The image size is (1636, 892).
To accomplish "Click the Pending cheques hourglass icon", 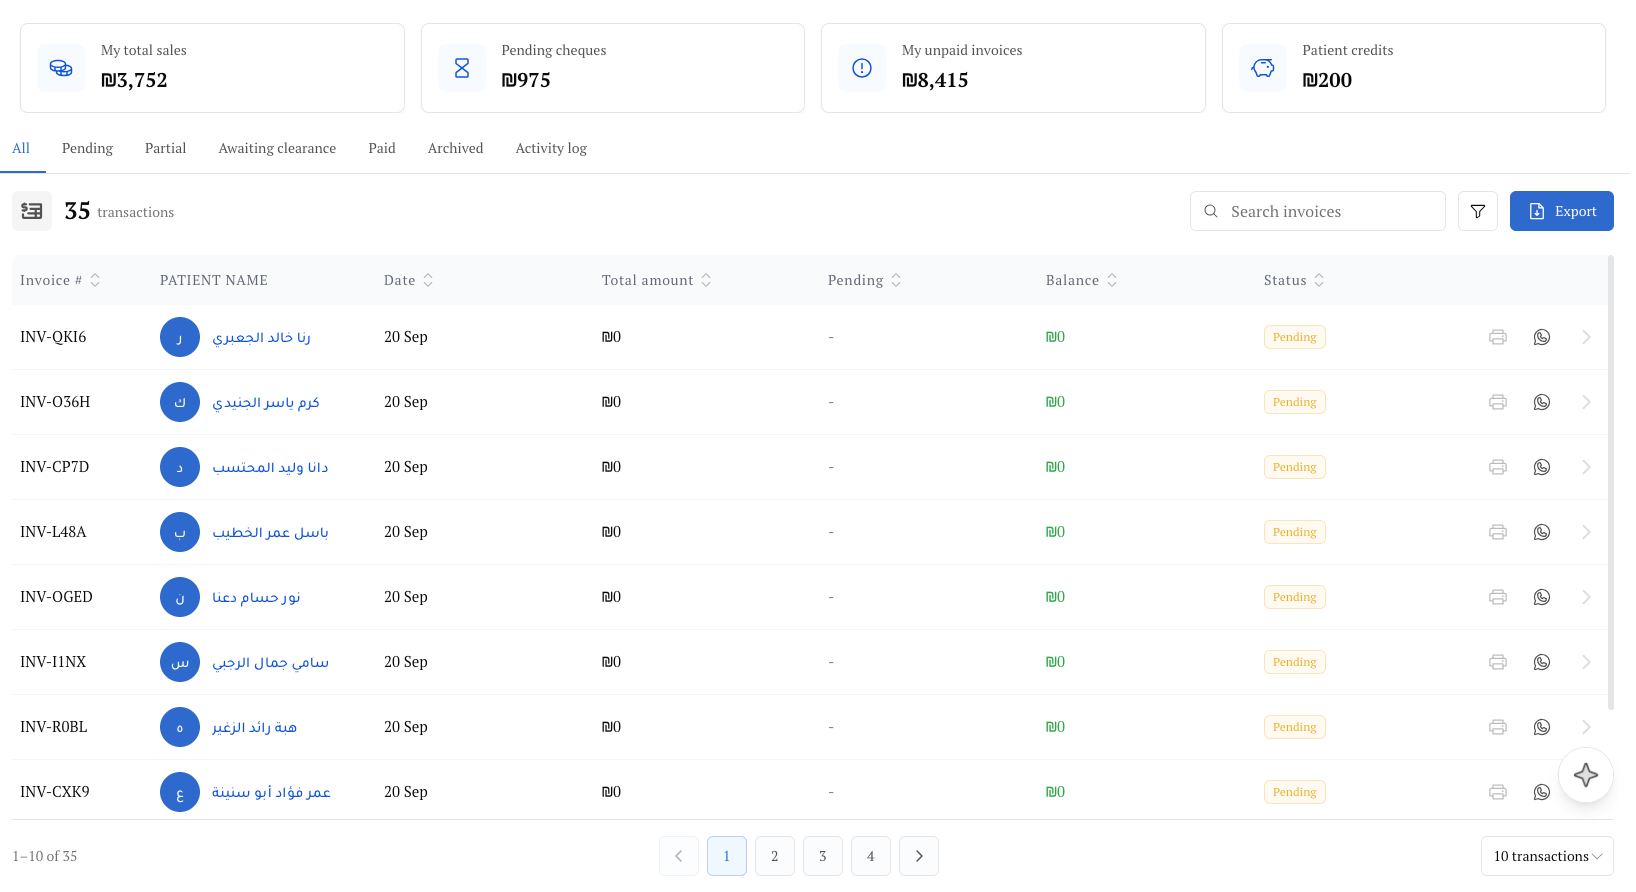I will (x=462, y=68).
